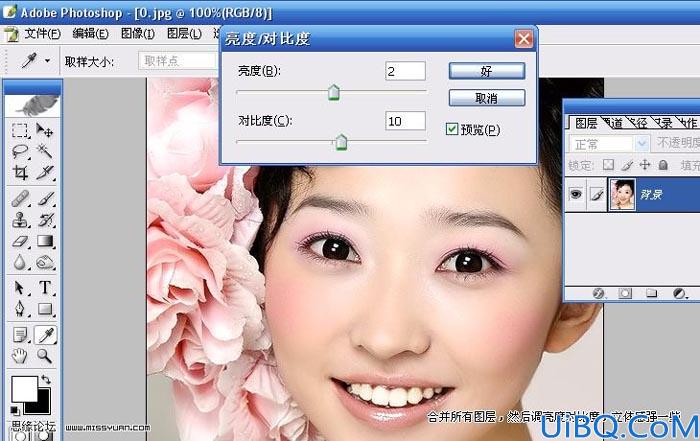Select the Blur tool

(20, 262)
